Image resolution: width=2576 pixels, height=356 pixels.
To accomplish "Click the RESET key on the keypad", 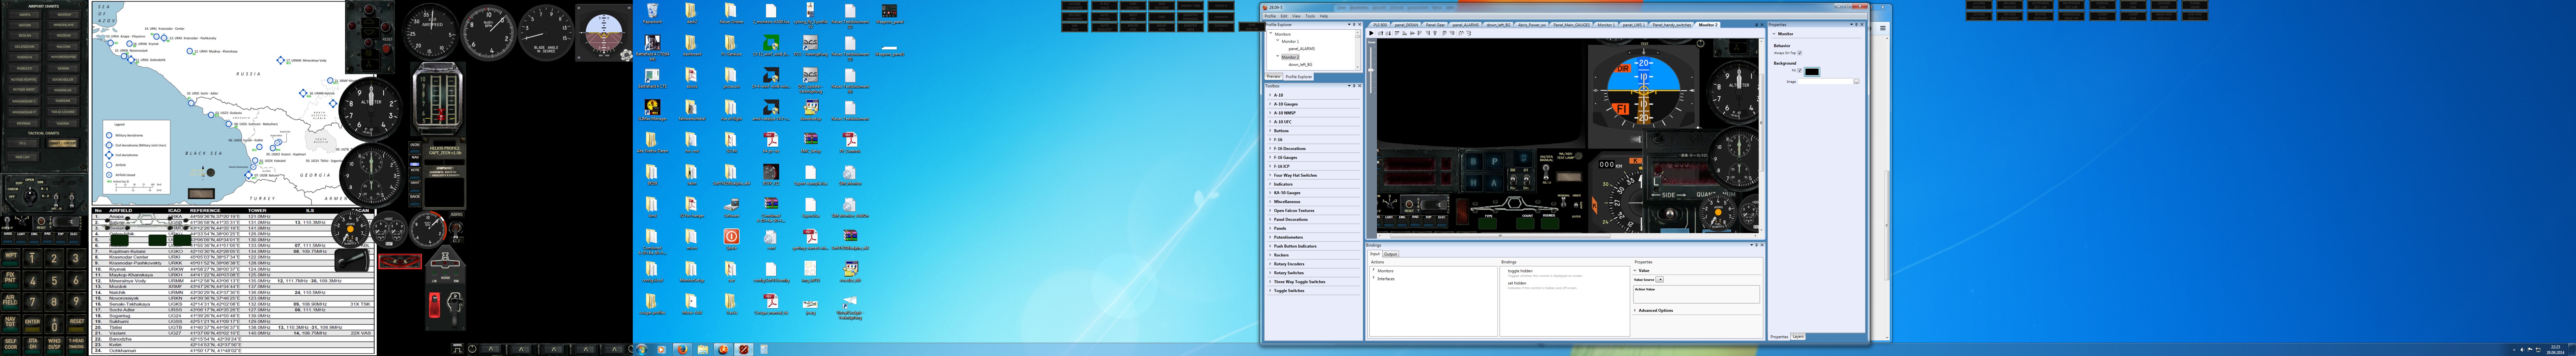I will point(77,324).
